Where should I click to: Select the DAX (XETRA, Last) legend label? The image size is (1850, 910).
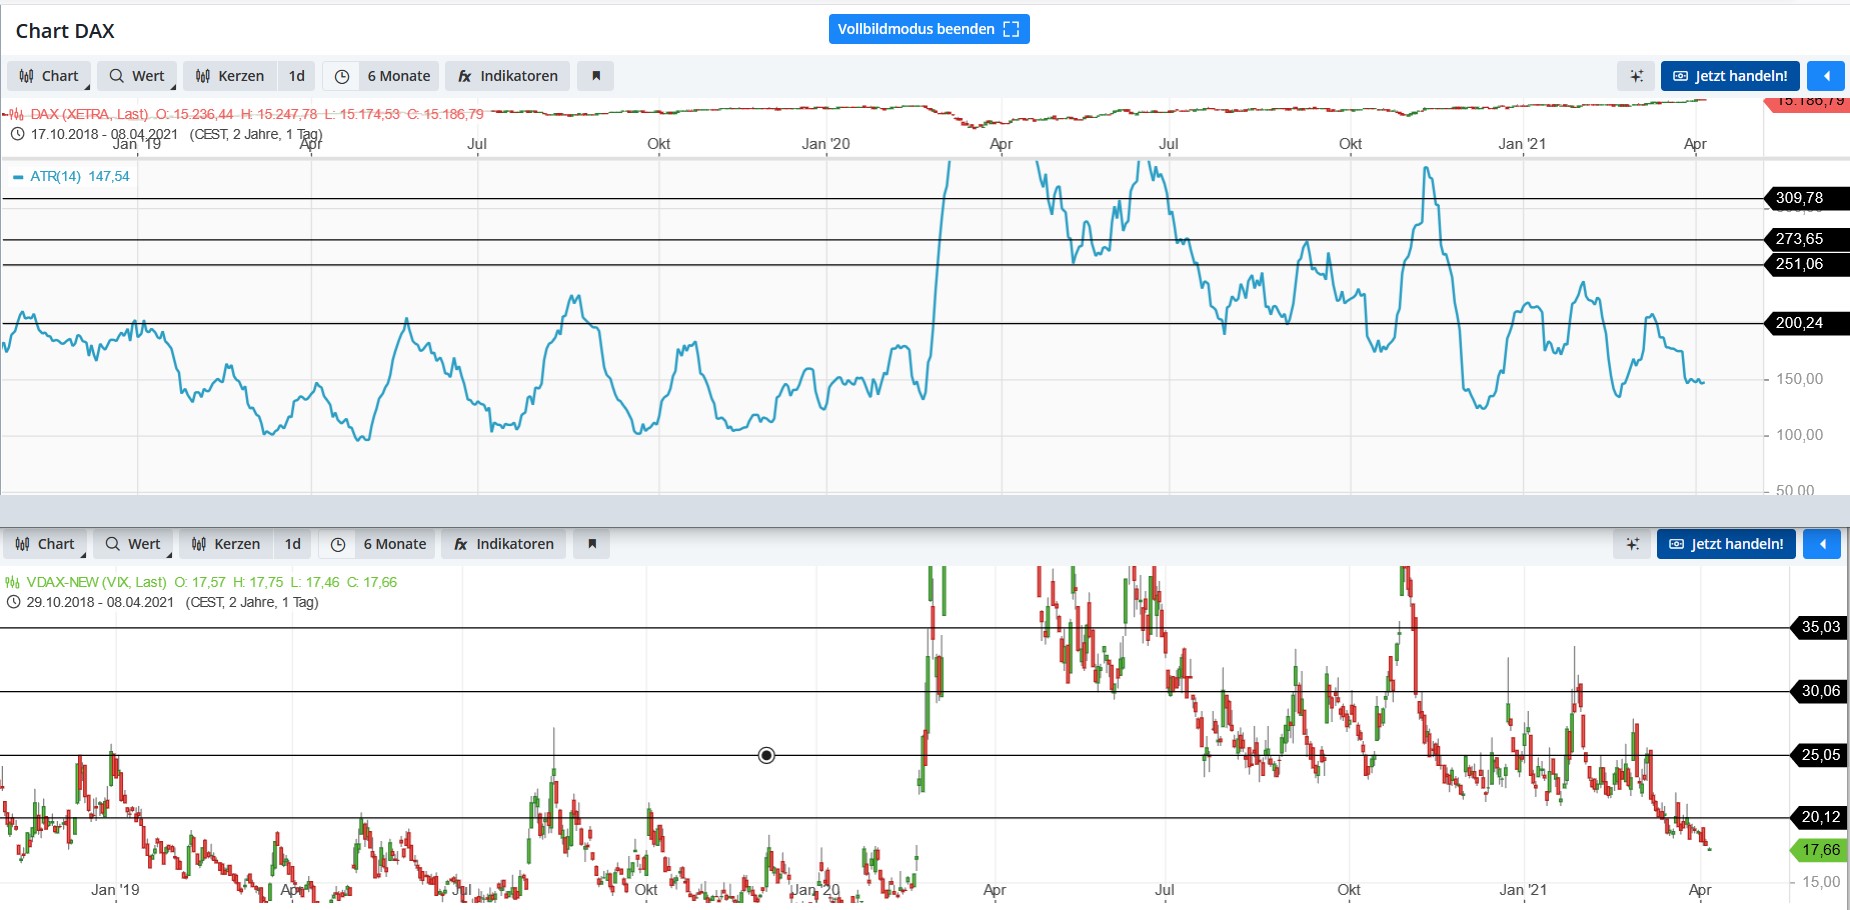[x=89, y=114]
